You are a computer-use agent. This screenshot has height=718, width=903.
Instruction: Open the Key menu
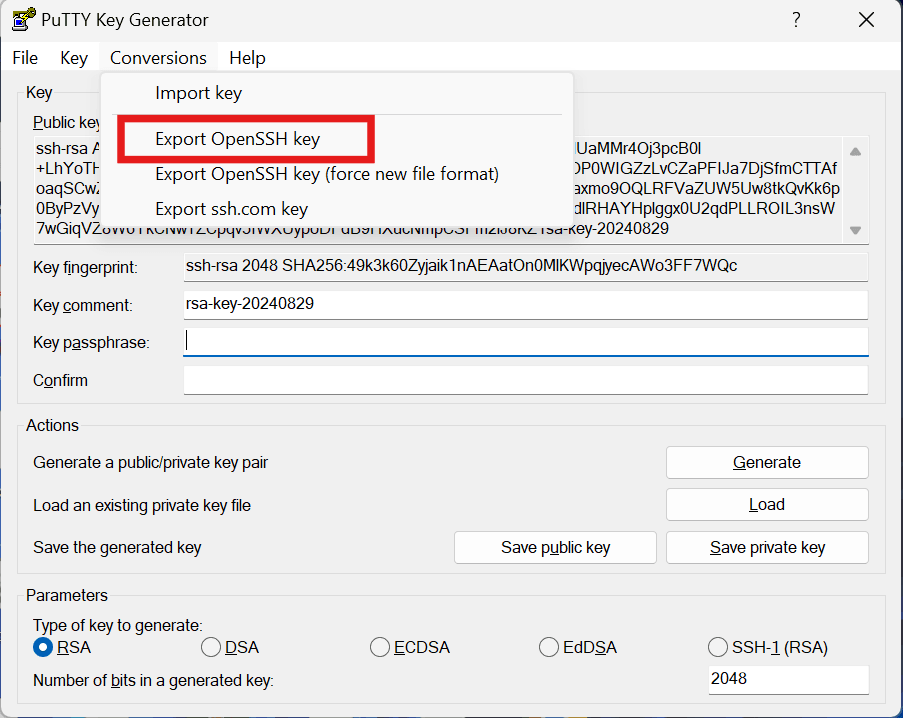click(74, 58)
